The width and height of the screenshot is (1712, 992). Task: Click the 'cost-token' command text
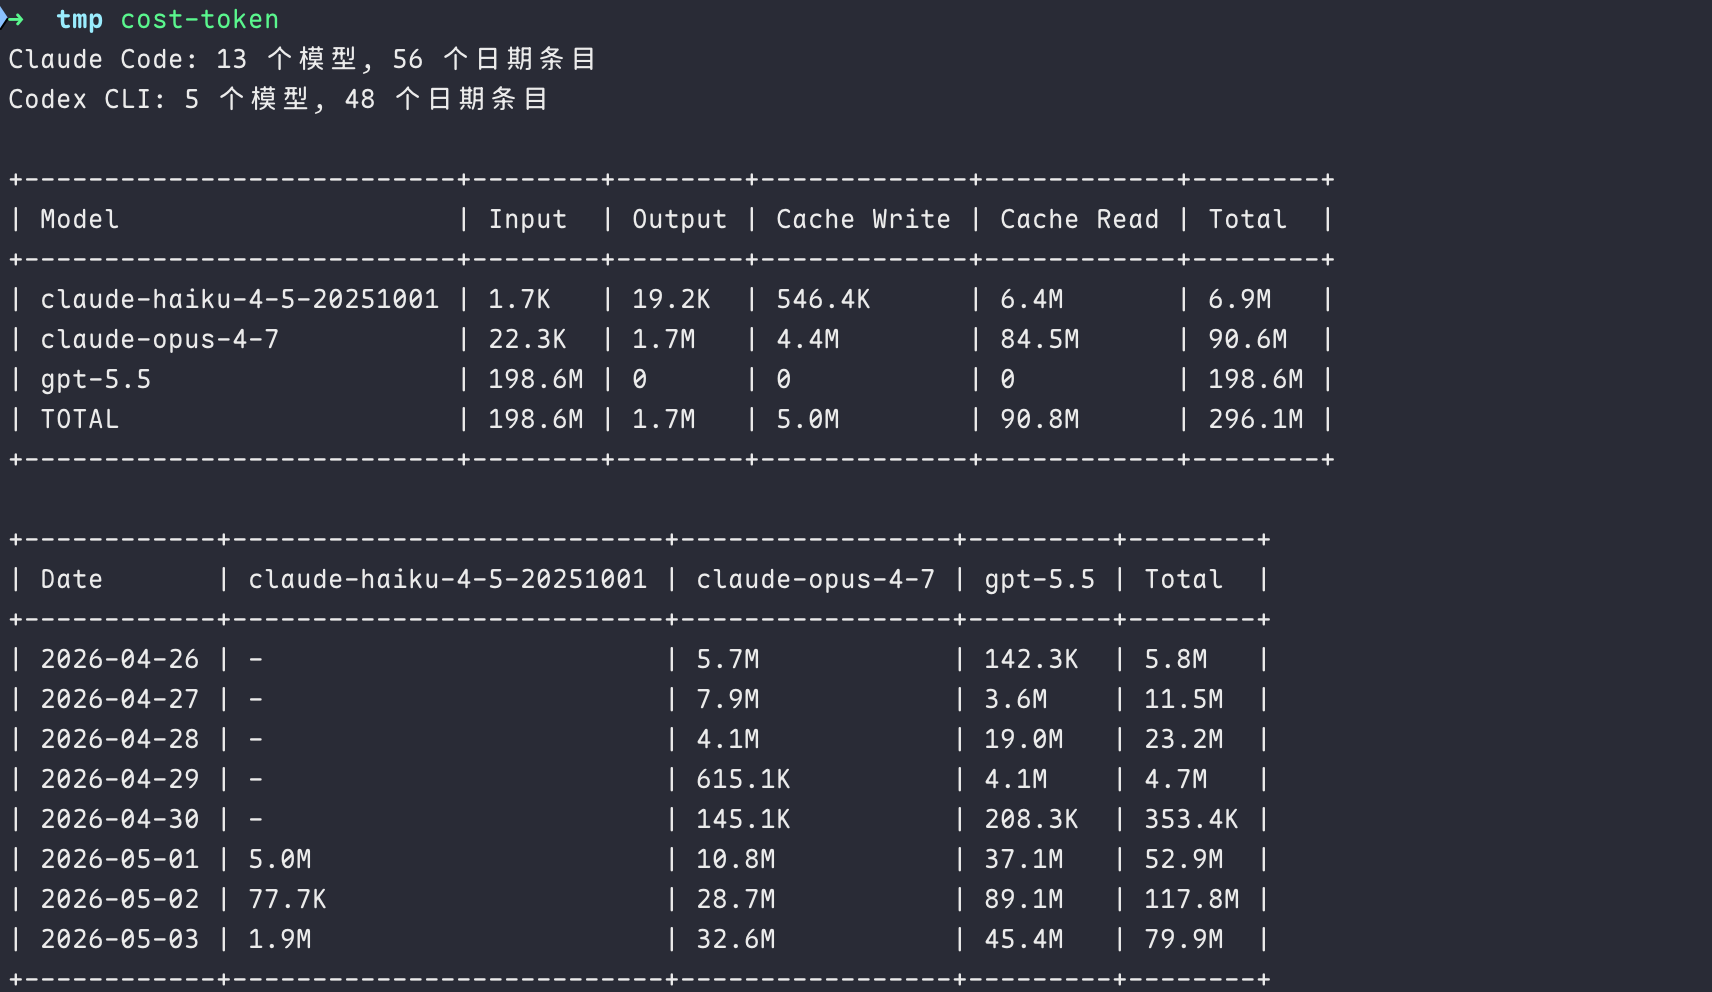[200, 19]
